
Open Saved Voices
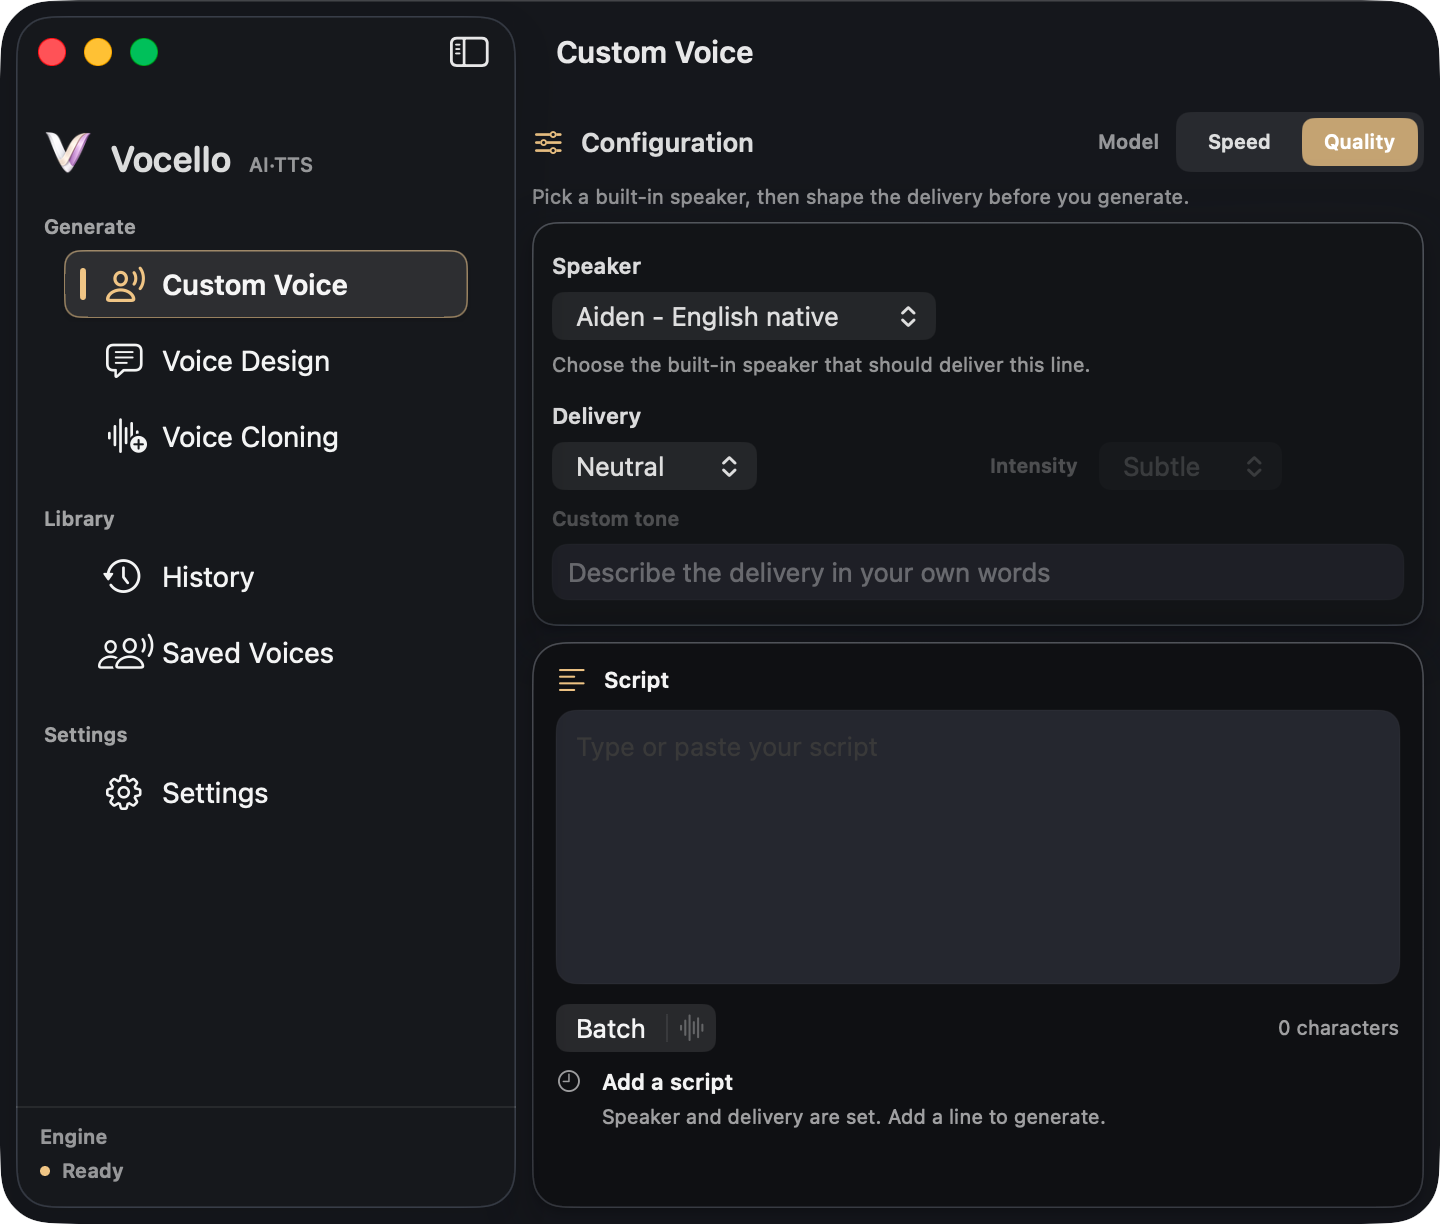pos(266,653)
